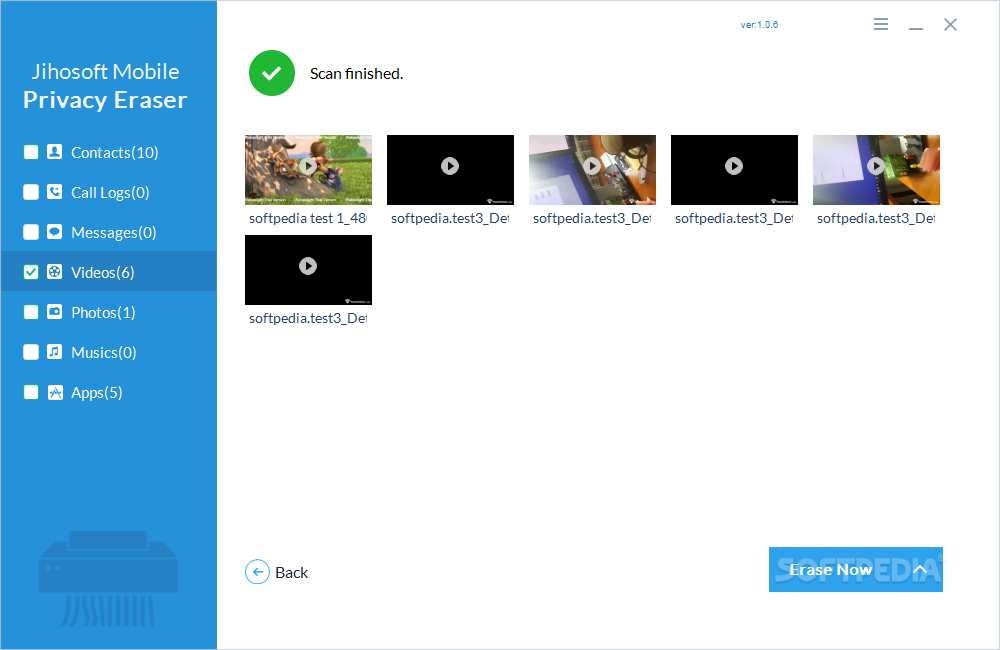
Task: Click the green scan-finished checkmark icon
Action: pos(272,73)
